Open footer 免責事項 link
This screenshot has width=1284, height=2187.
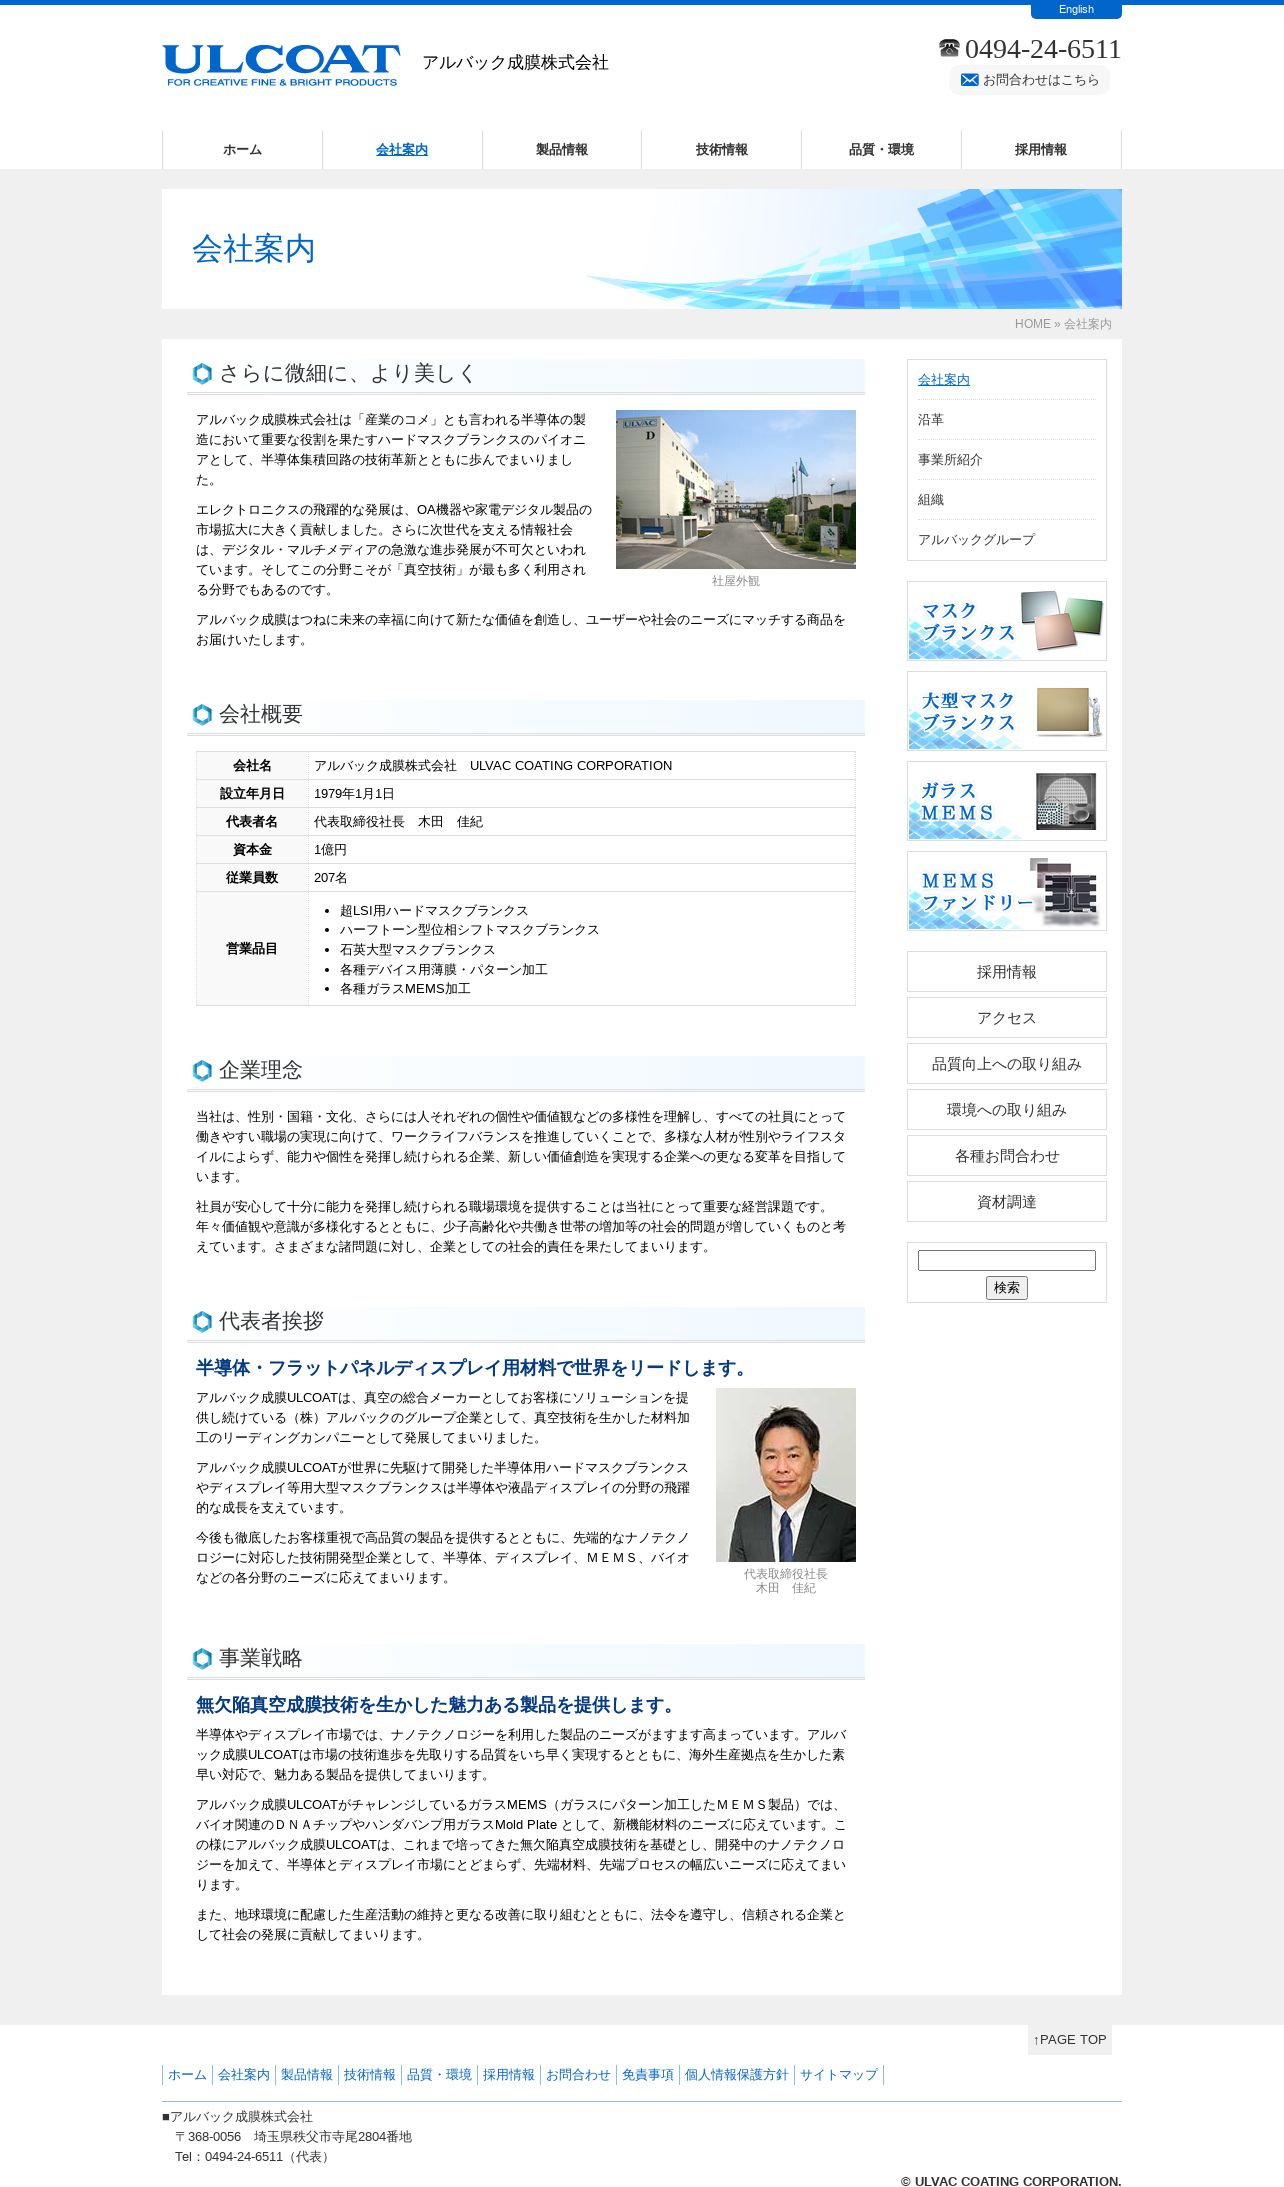pyautogui.click(x=648, y=2075)
